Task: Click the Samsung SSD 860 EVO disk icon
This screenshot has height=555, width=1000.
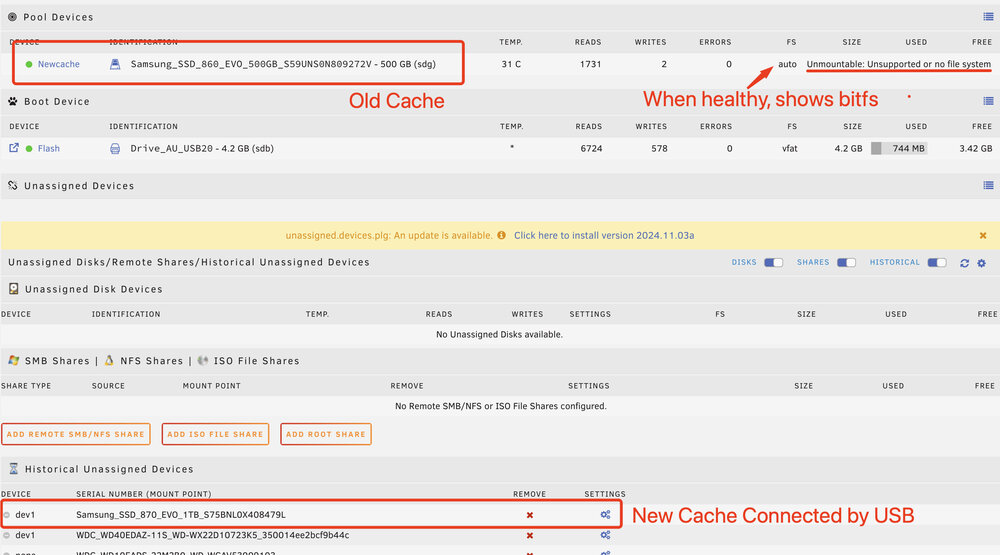Action: click(115, 64)
